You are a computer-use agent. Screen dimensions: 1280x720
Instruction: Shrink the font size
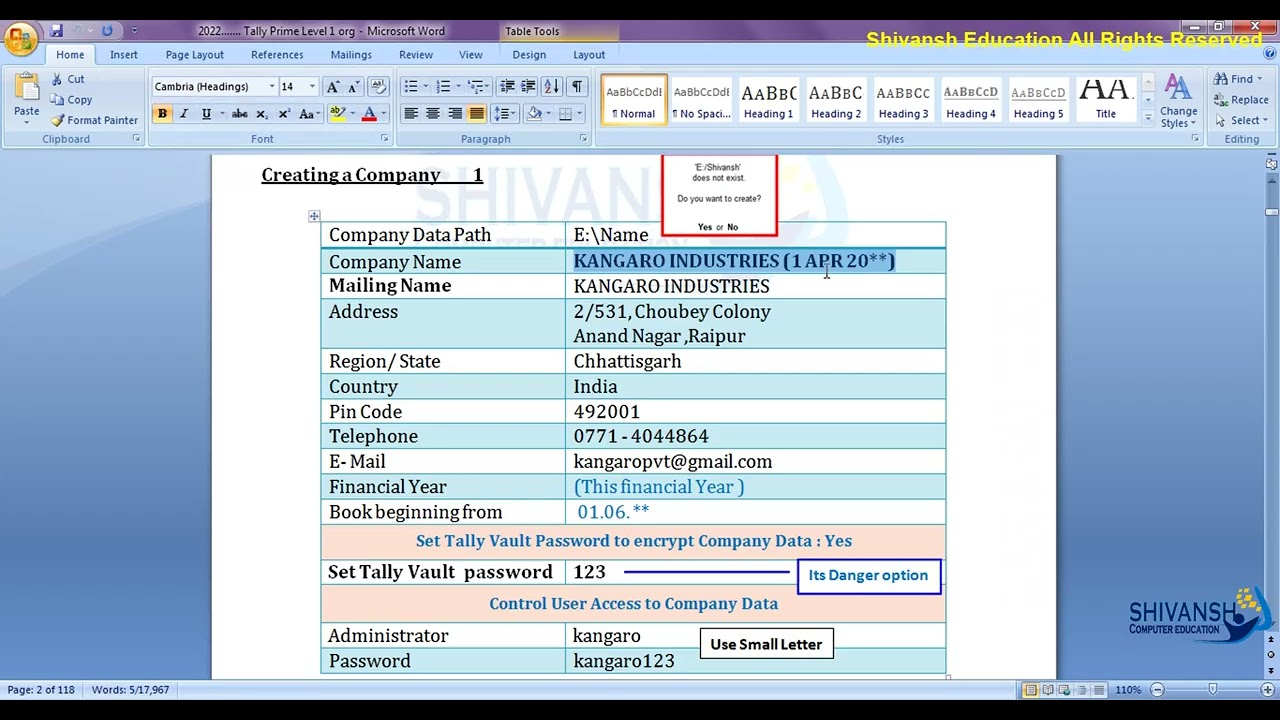pyautogui.click(x=353, y=87)
